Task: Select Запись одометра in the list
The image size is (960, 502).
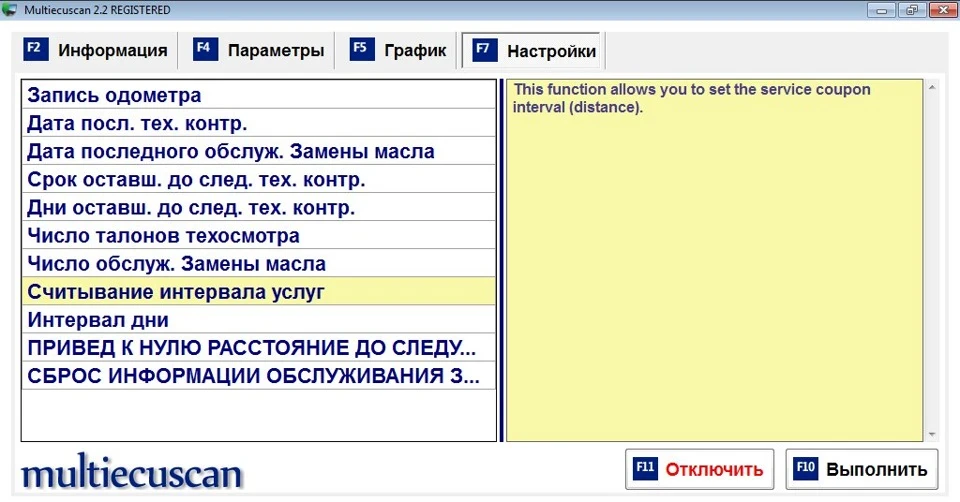Action: point(258,95)
